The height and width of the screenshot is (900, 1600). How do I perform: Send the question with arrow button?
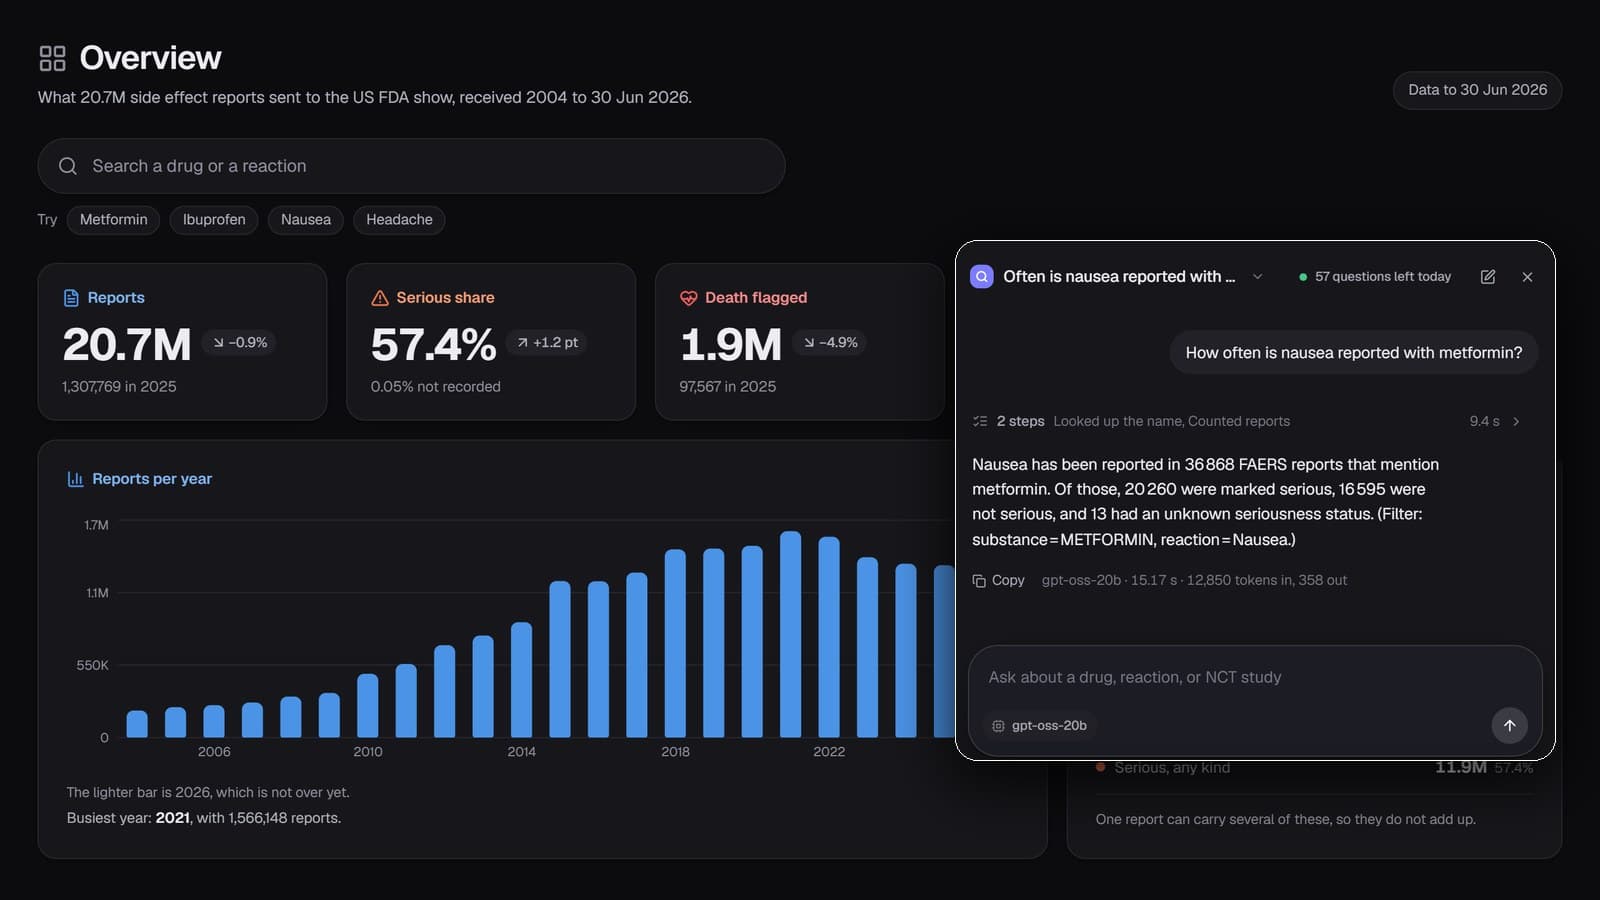[1510, 725]
